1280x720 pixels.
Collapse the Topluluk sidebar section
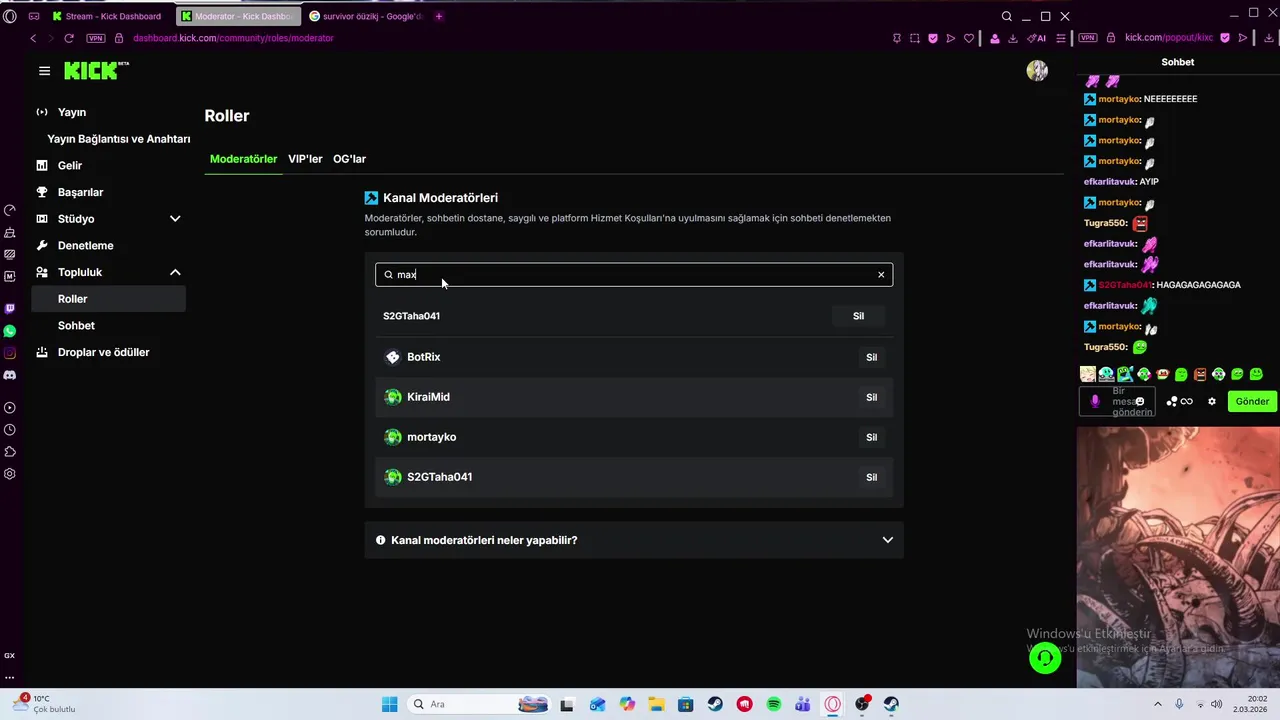coord(175,272)
